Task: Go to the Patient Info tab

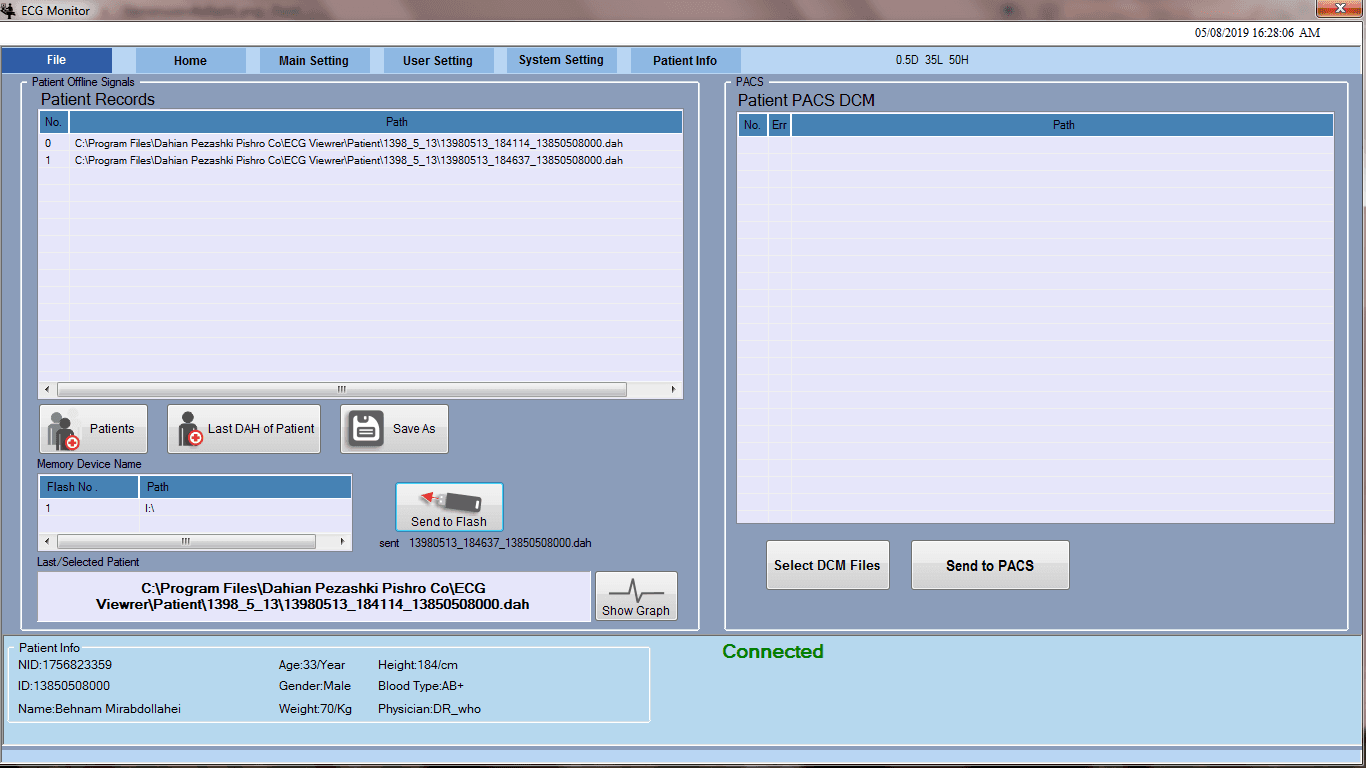Action: coord(685,60)
